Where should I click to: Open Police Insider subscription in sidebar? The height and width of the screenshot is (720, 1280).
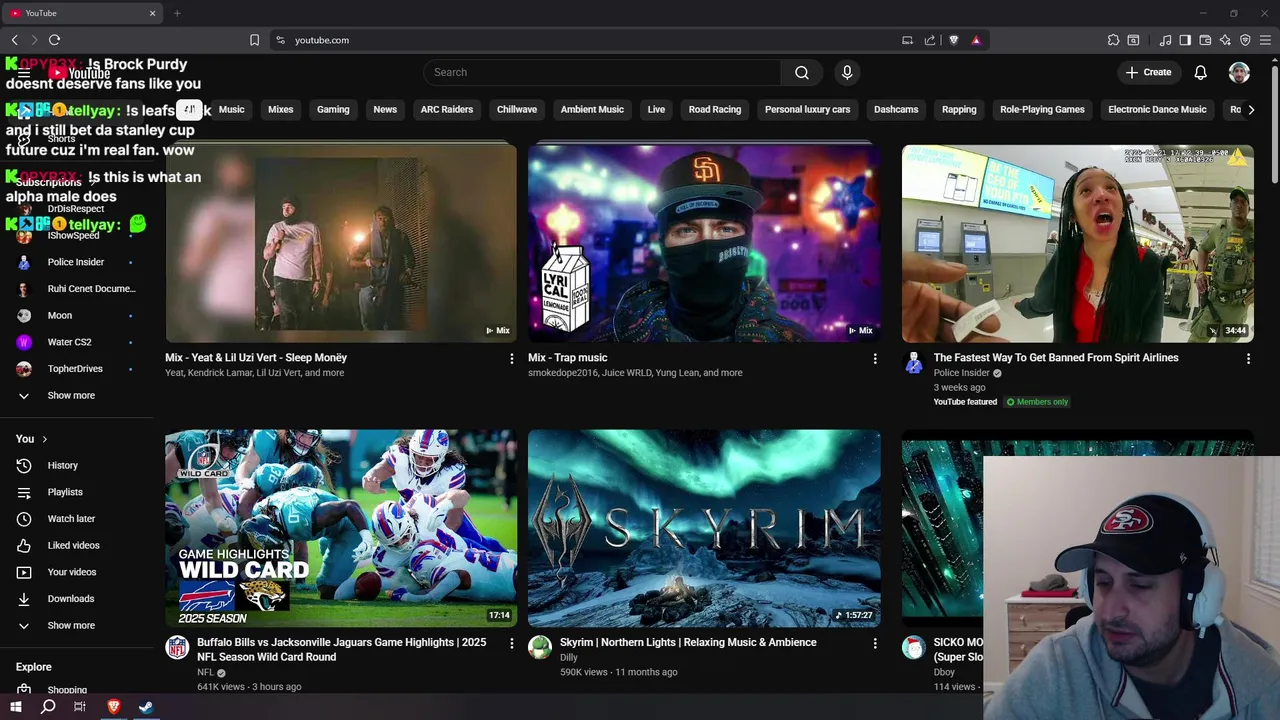click(76, 262)
